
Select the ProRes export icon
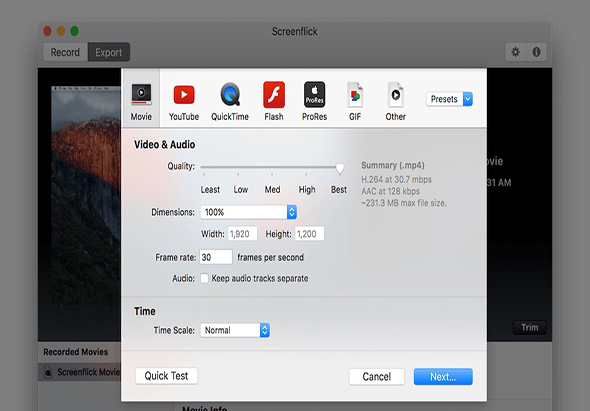coord(314,94)
